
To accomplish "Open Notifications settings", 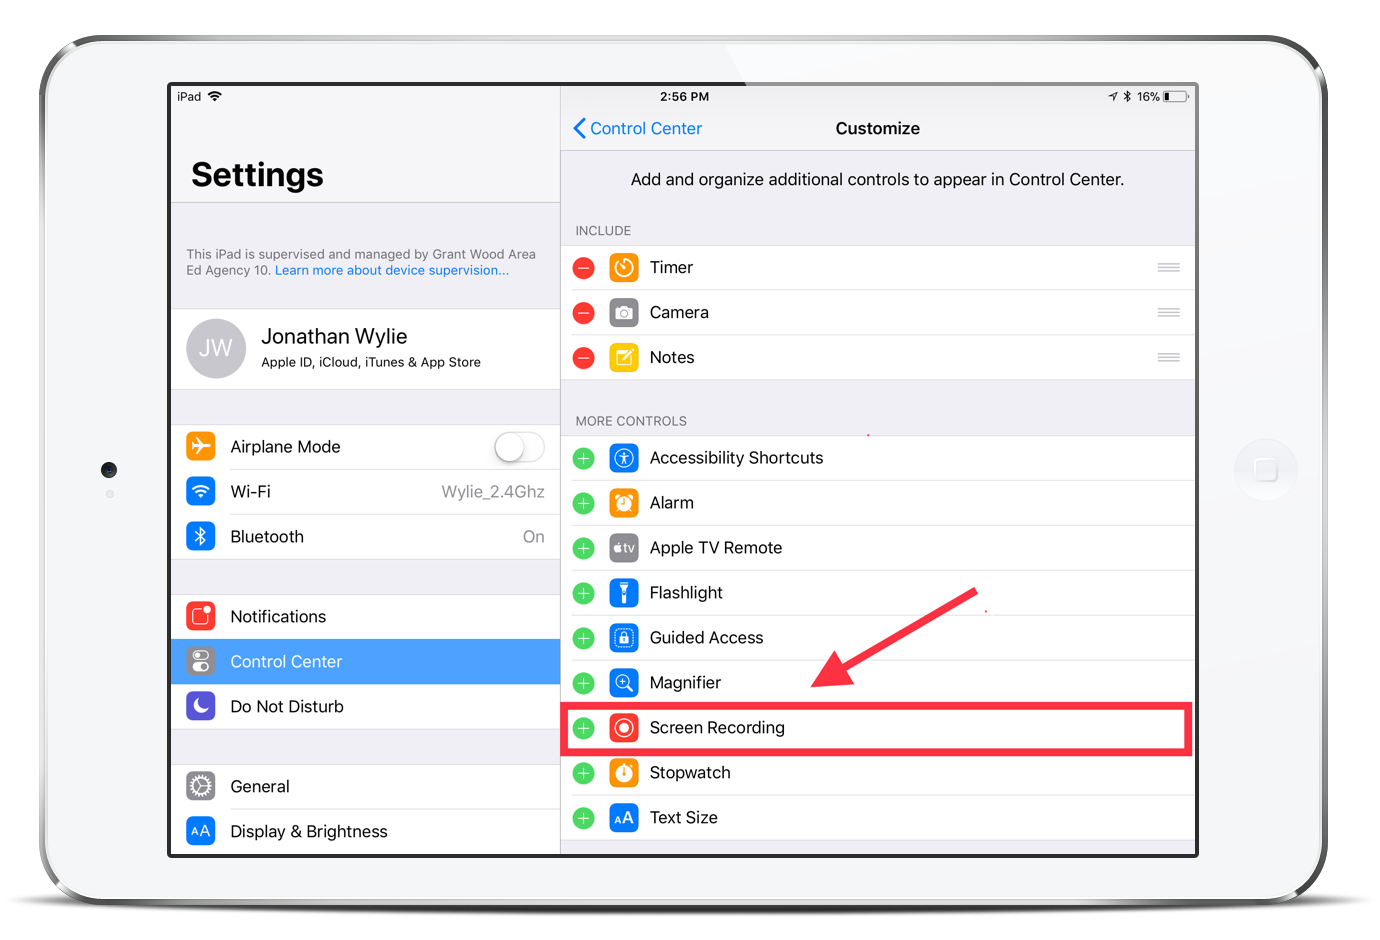I will [x=366, y=617].
